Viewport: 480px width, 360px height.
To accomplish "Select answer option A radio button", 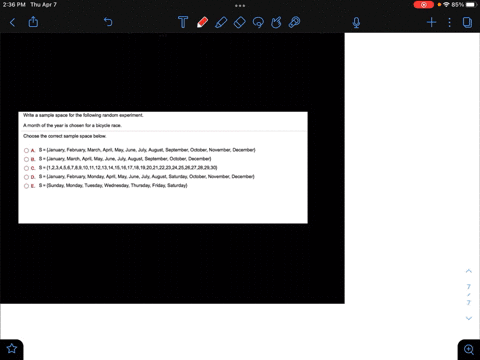I will tap(26, 150).
